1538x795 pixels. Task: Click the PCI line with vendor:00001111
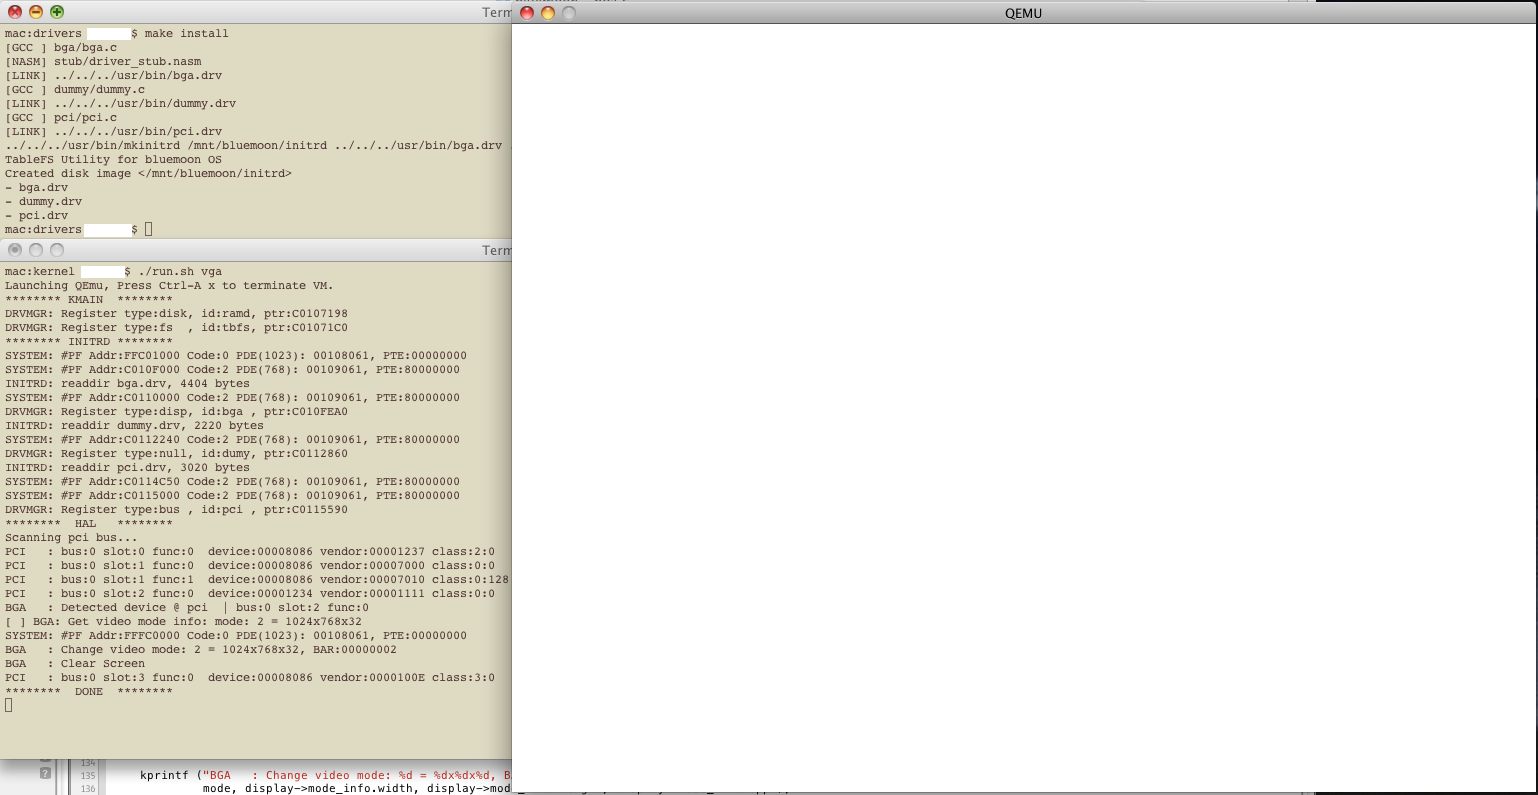(x=250, y=593)
